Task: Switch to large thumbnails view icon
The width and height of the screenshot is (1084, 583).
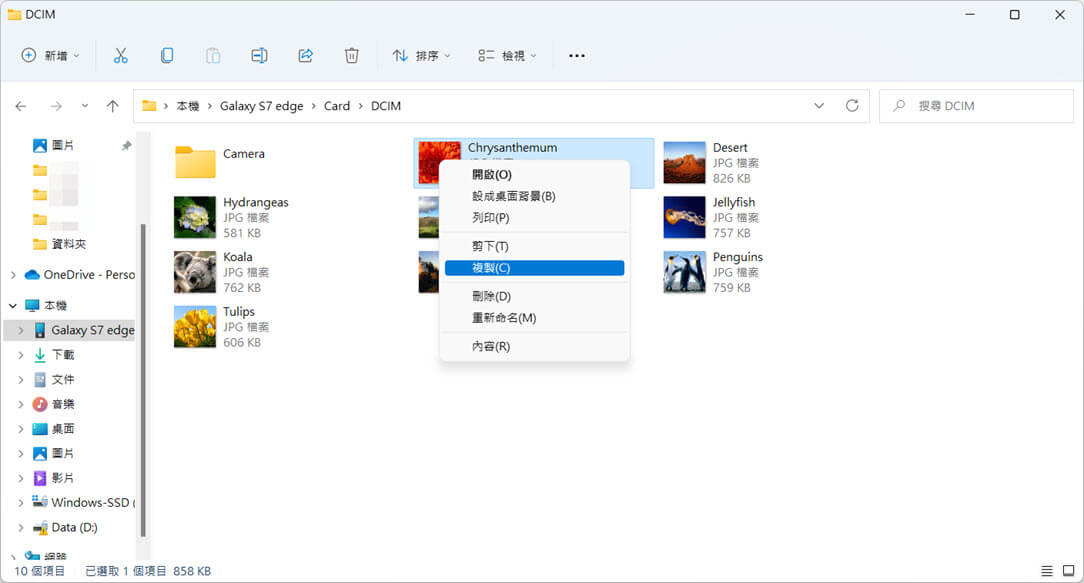Action: (1068, 571)
